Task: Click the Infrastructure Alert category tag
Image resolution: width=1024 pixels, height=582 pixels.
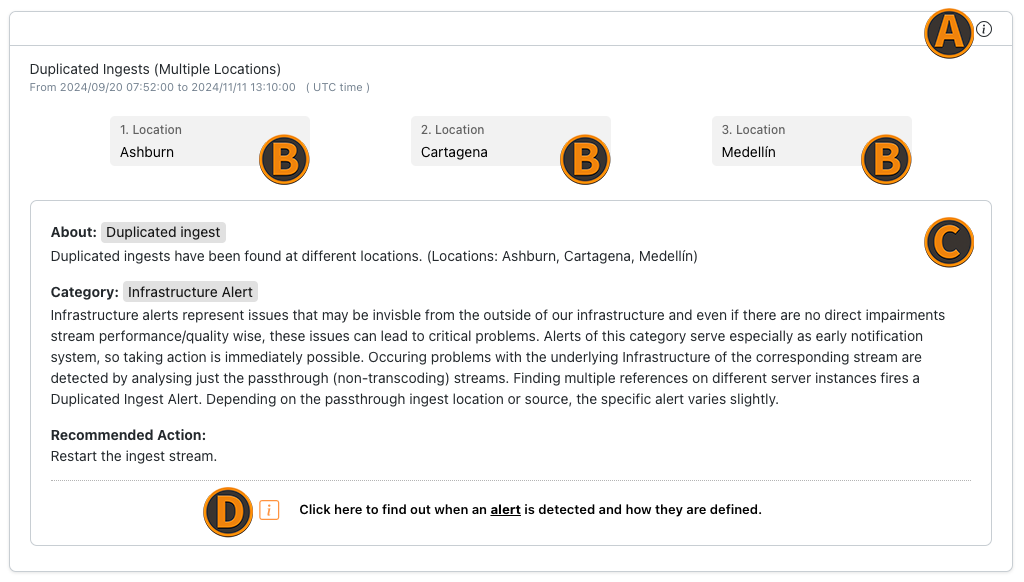Action: pos(190,292)
